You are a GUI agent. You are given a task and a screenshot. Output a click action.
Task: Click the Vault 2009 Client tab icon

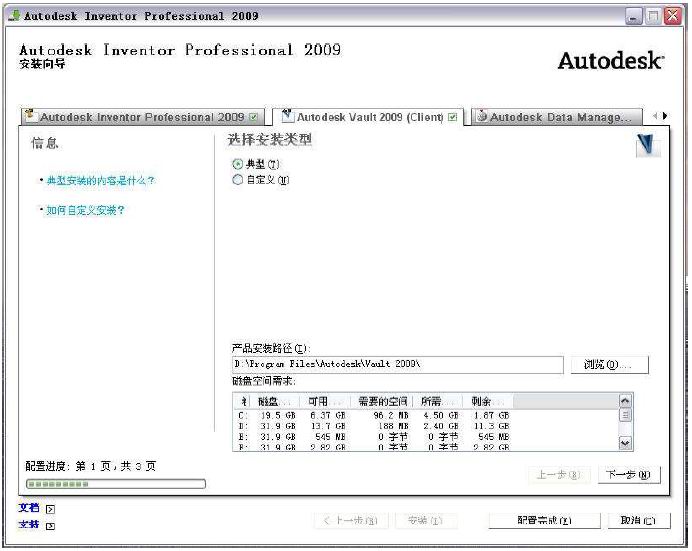tap(287, 116)
